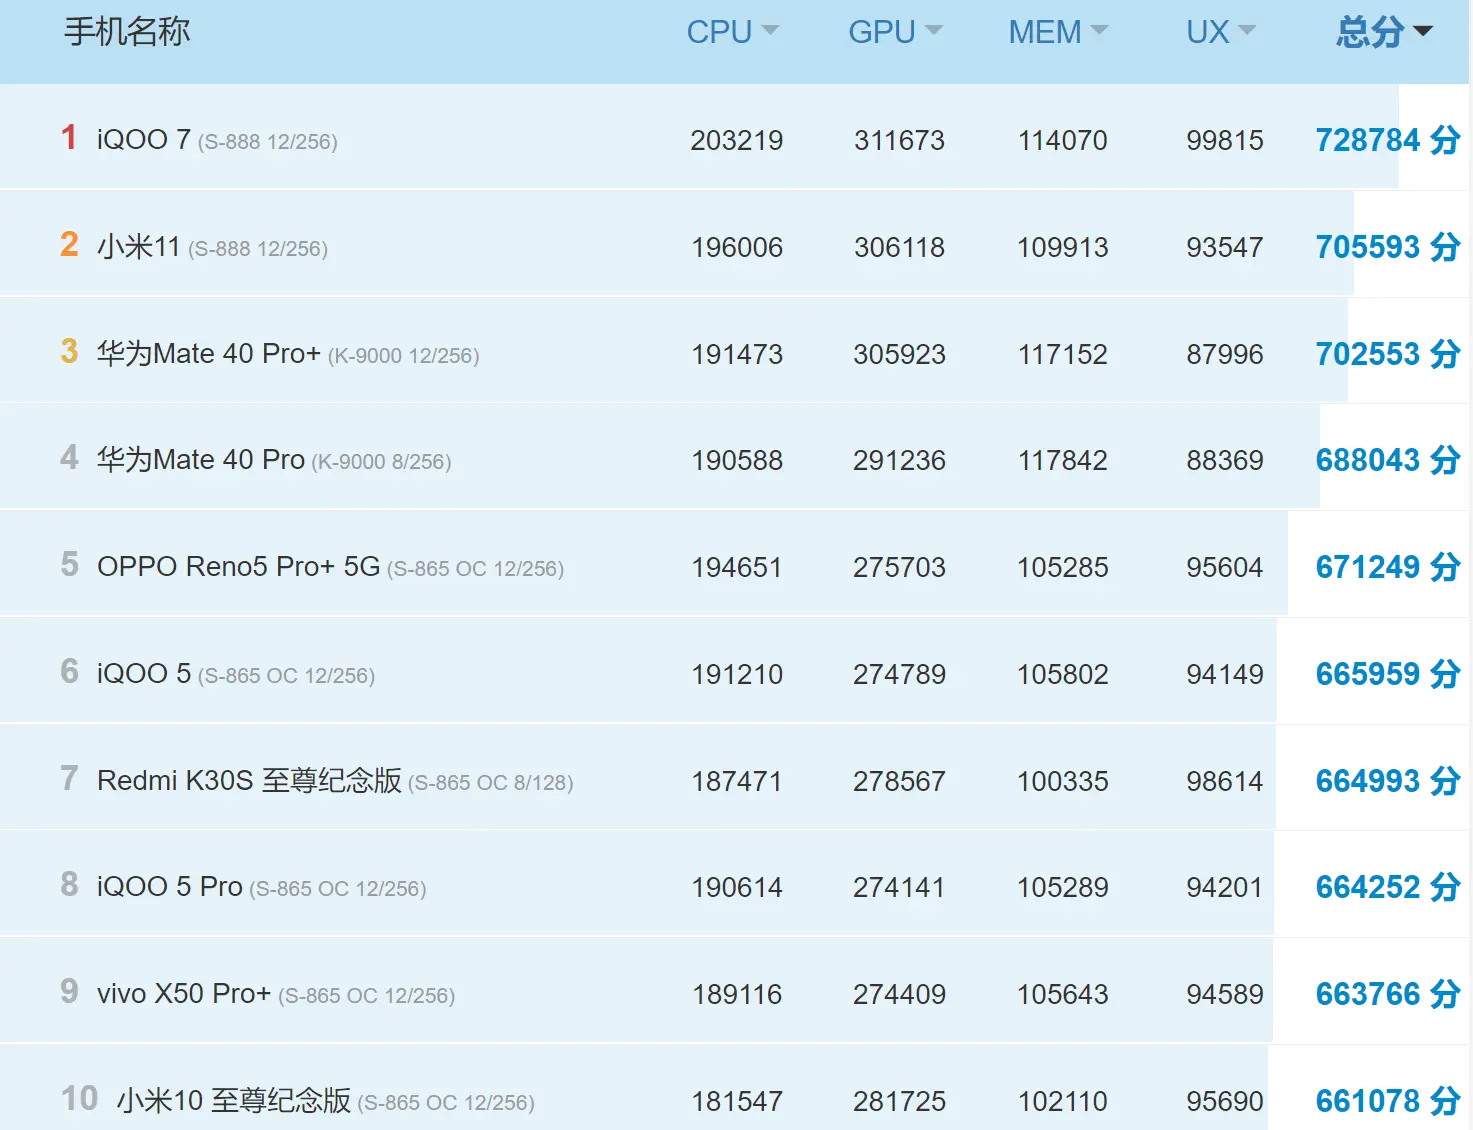Screen dimensions: 1473x1130
Task: Click GPU score 305923
Action: point(899,354)
